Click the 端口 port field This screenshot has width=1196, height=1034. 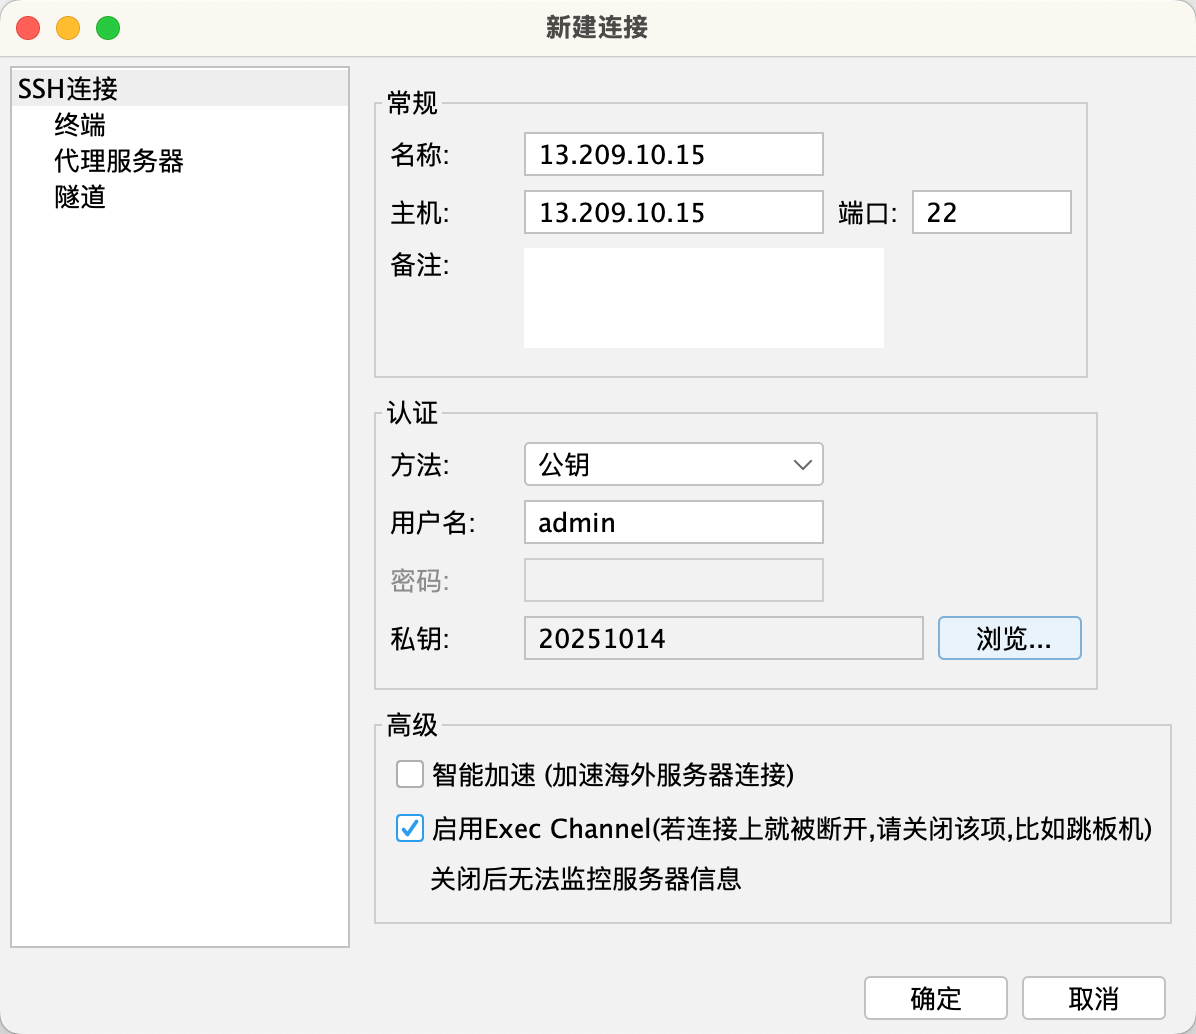991,213
